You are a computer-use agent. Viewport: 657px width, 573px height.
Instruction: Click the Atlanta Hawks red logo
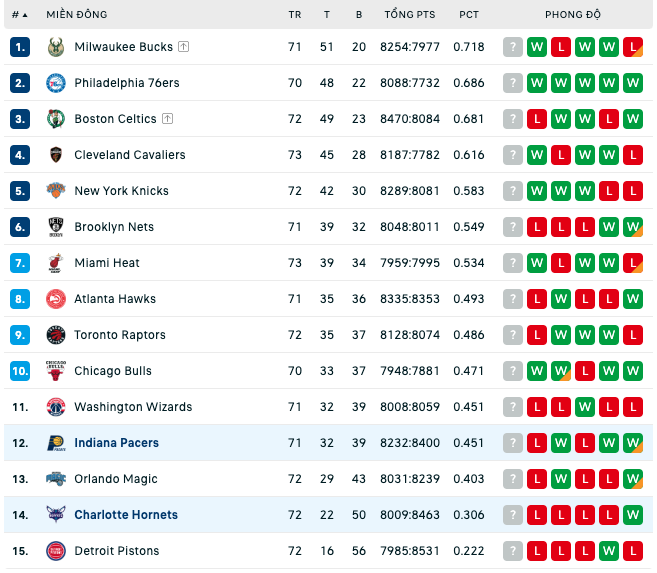click(x=56, y=299)
